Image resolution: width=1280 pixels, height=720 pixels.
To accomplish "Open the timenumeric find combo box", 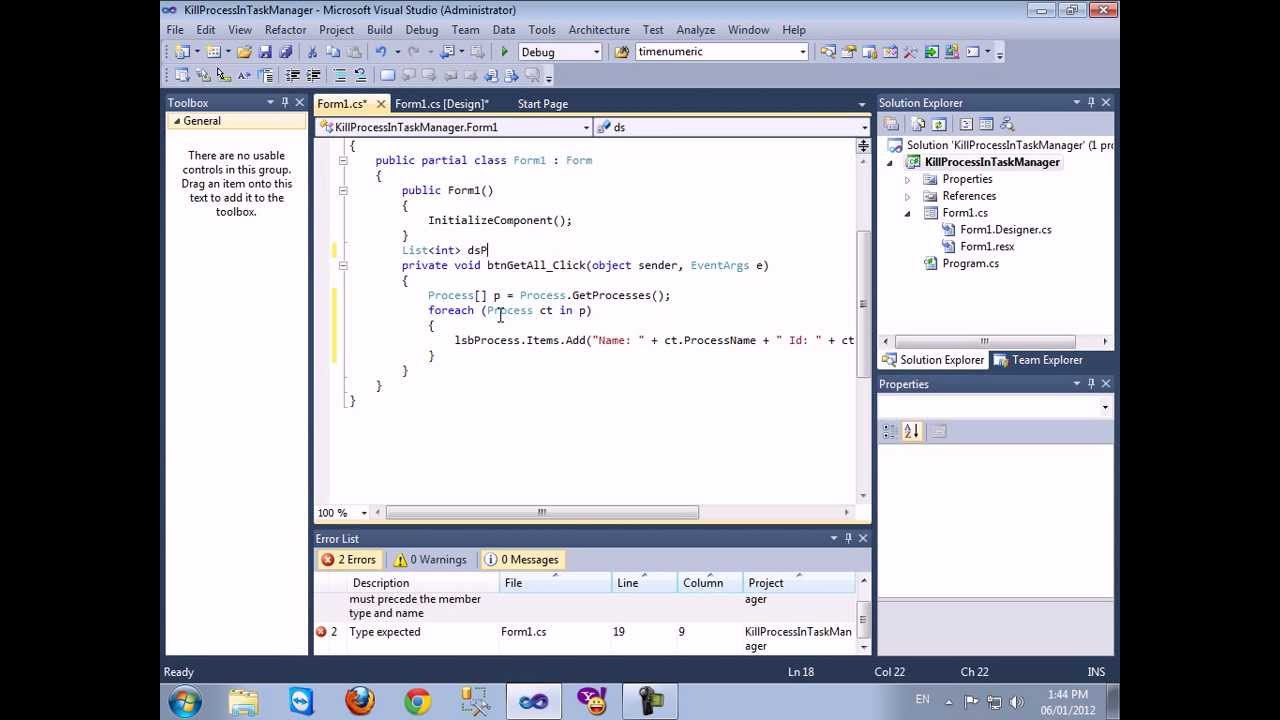I will point(802,52).
